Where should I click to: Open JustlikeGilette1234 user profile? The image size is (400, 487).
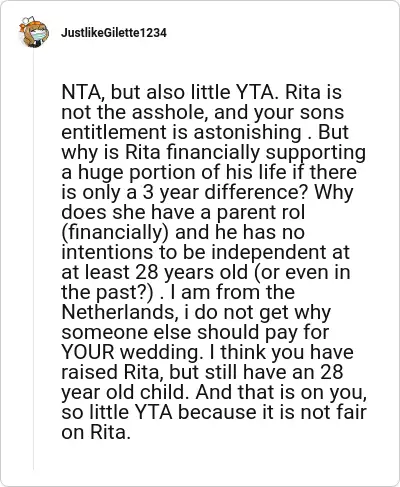click(114, 33)
